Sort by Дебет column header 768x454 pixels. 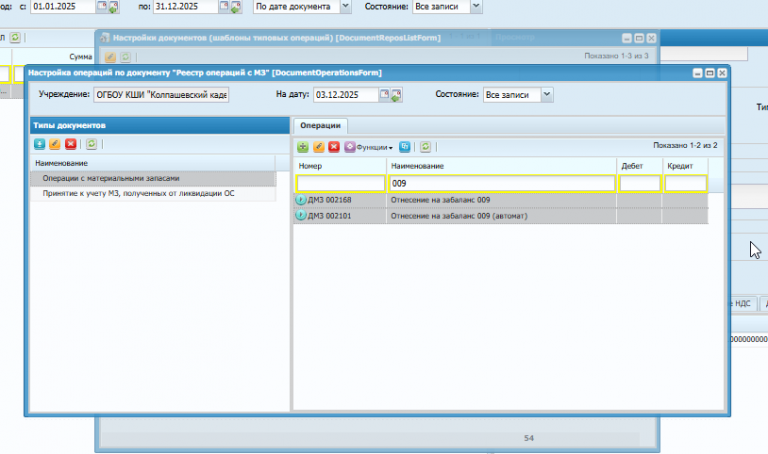point(640,166)
